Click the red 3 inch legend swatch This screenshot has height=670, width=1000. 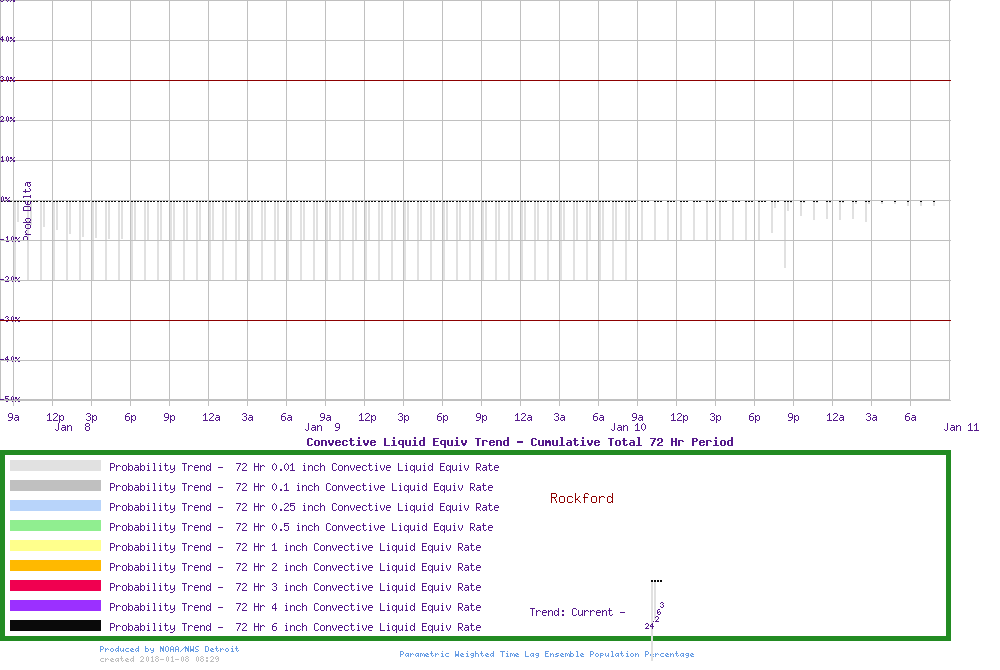(55, 586)
